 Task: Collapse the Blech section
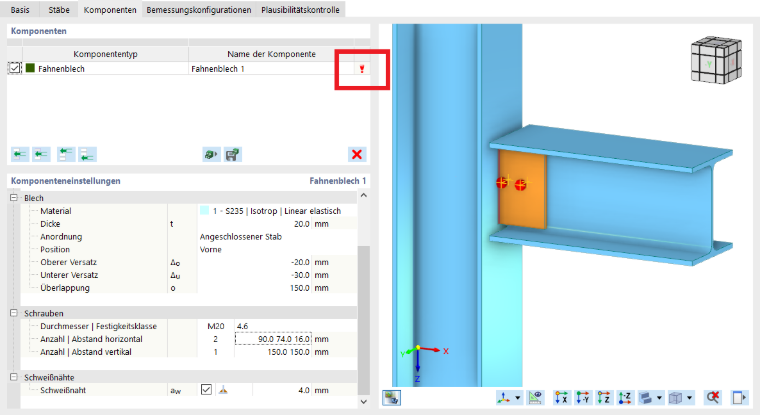pyautogui.click(x=14, y=198)
